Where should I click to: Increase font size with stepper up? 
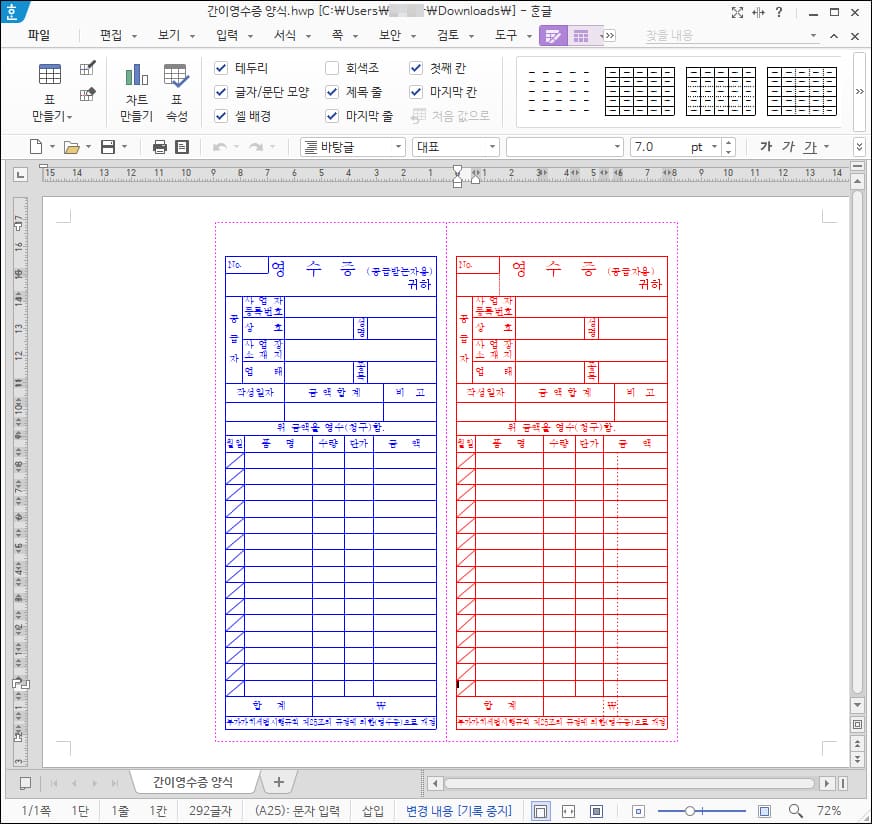point(729,142)
